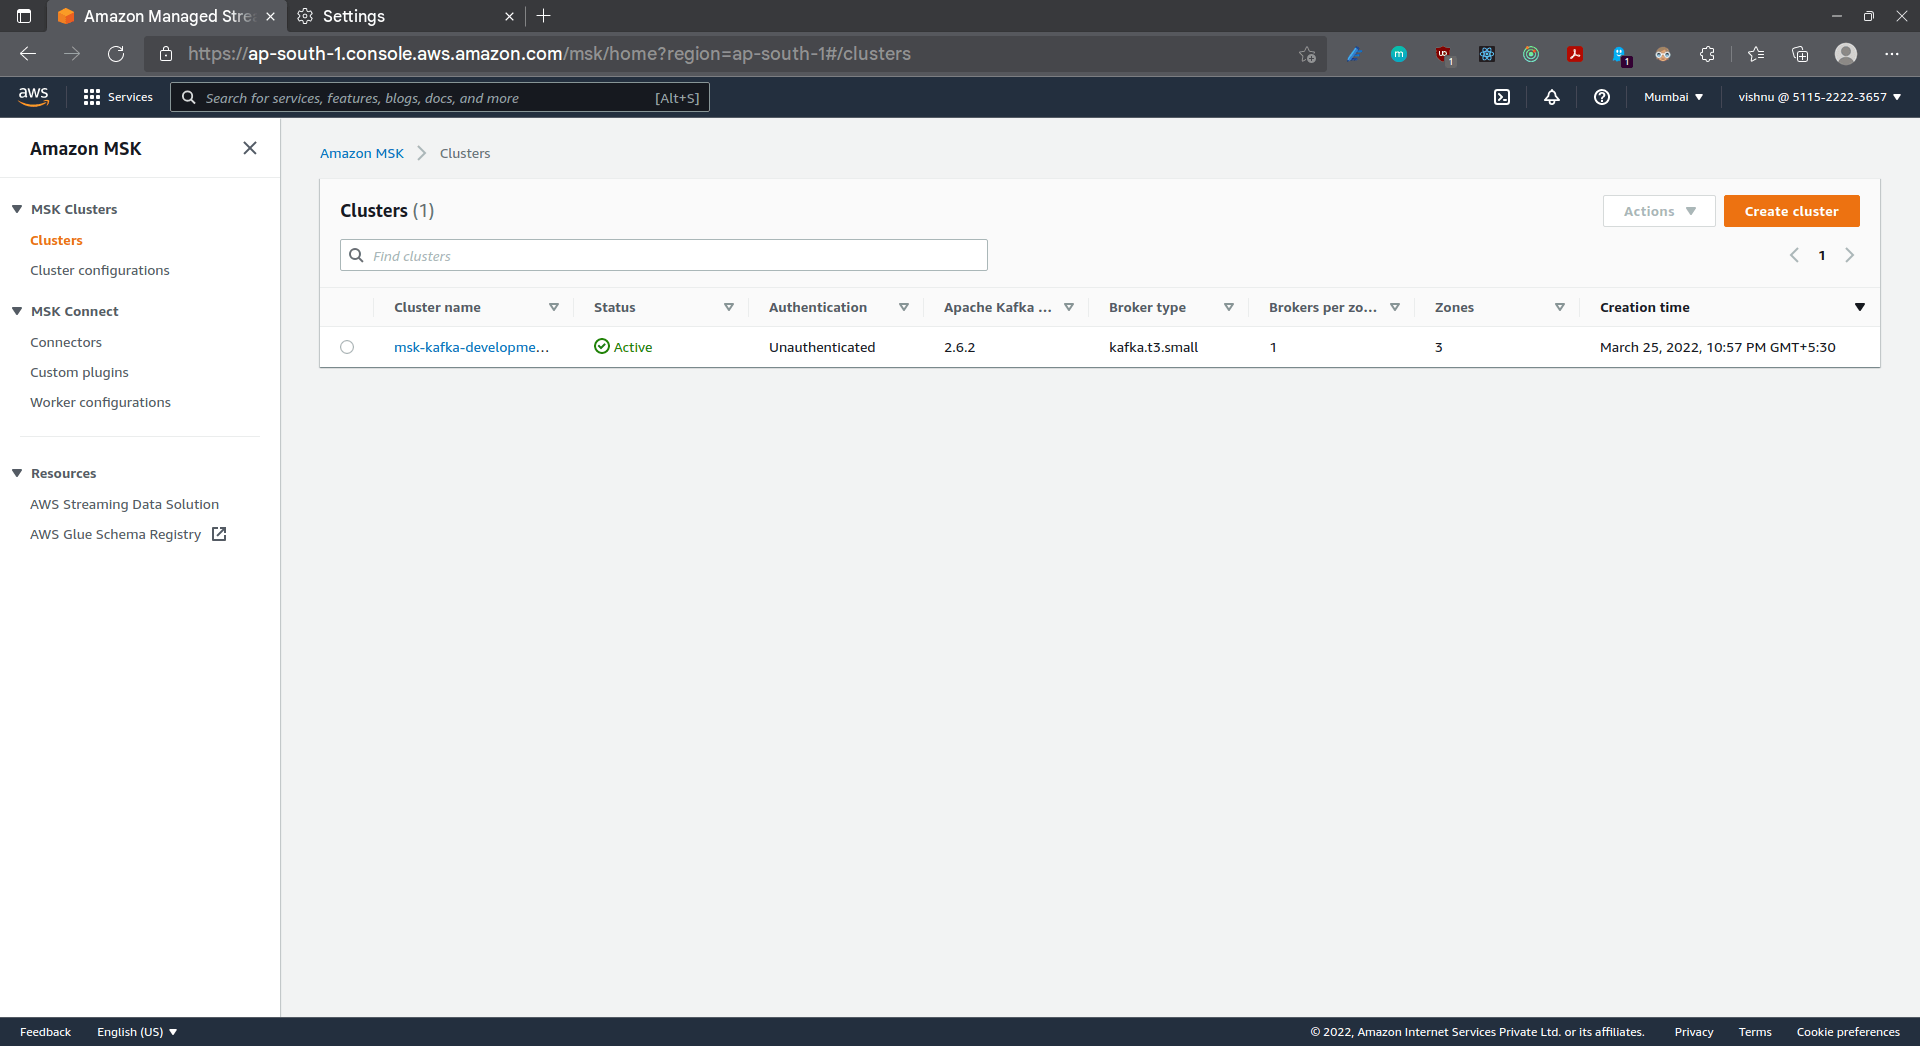The width and height of the screenshot is (1920, 1046).
Task: Collapse the MSK Clusters section
Action: point(17,209)
